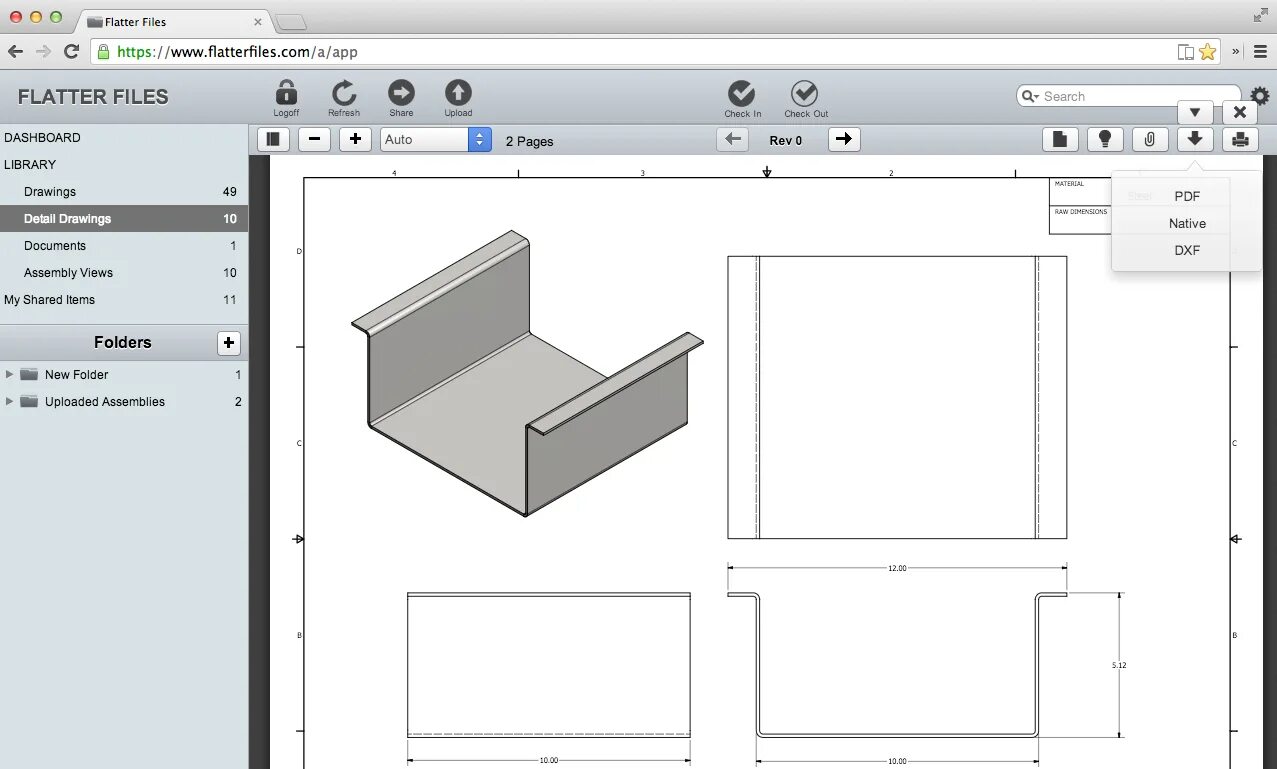Open the browser hamburger menu
1277x769 pixels.
pyautogui.click(x=1258, y=52)
